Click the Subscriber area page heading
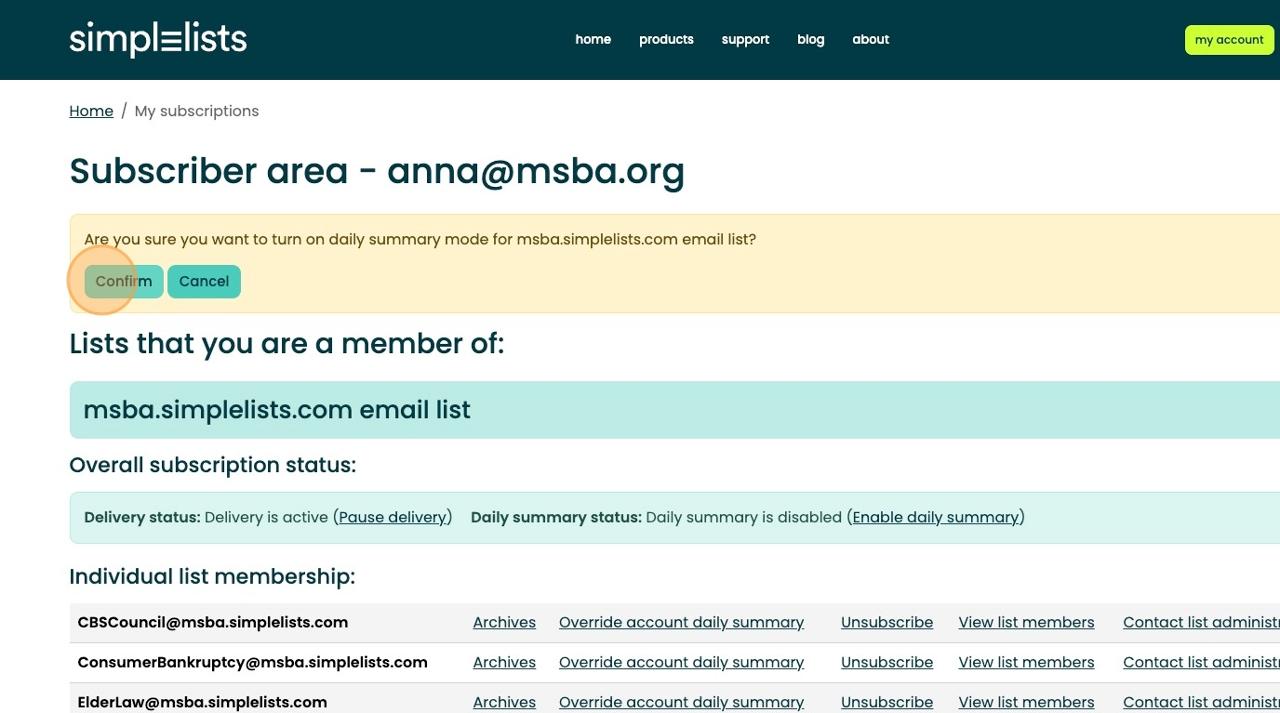1280x713 pixels. [377, 171]
